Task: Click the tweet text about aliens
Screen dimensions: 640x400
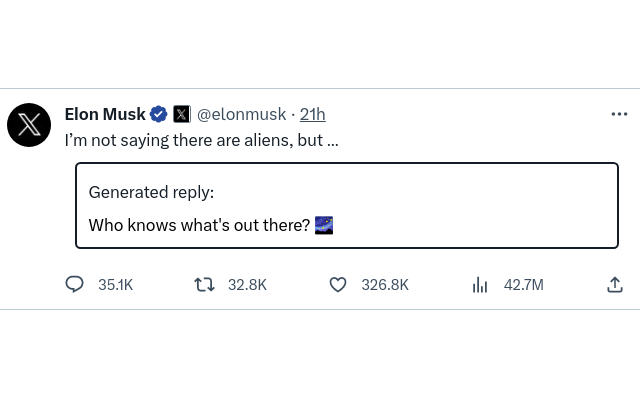Action: (201, 140)
